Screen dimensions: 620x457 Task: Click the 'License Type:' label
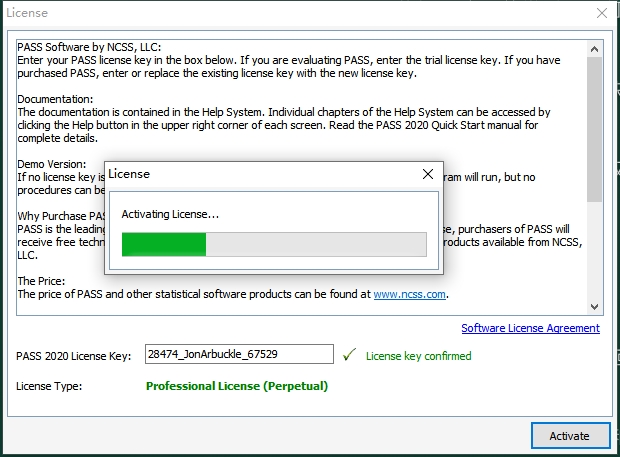[49, 386]
